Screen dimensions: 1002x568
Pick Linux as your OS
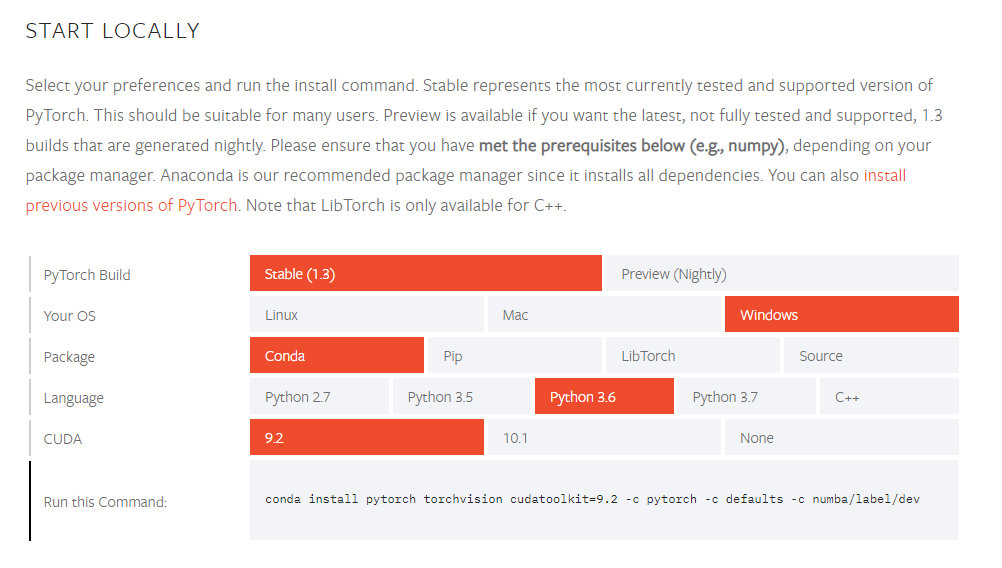tap(367, 314)
